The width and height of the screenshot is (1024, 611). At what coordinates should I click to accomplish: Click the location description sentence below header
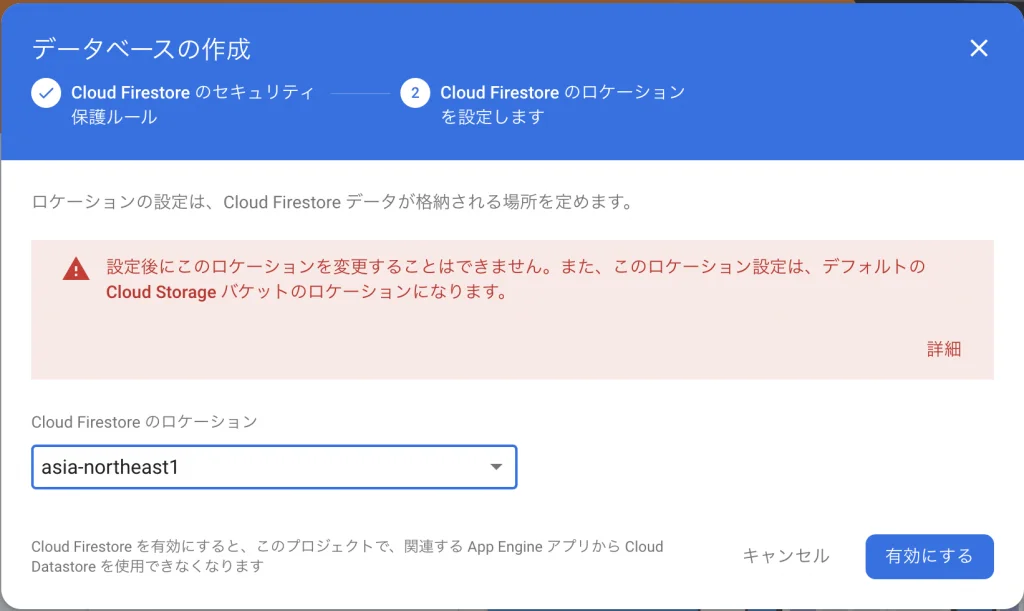[x=333, y=202]
